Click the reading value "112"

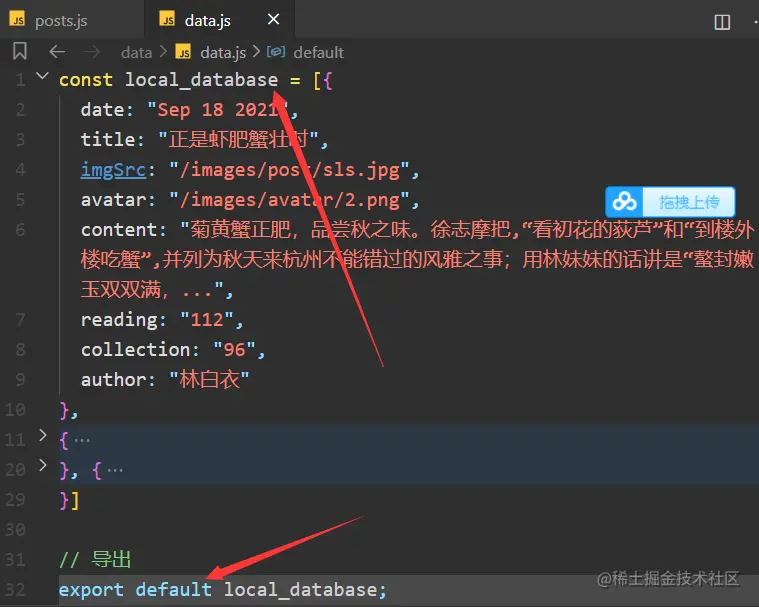tap(207, 320)
